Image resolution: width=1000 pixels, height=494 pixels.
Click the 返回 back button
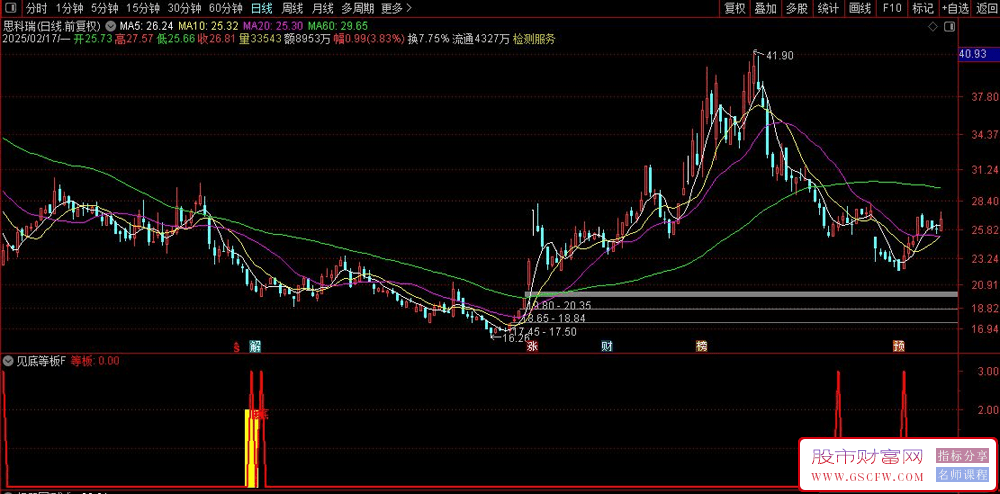point(985,8)
